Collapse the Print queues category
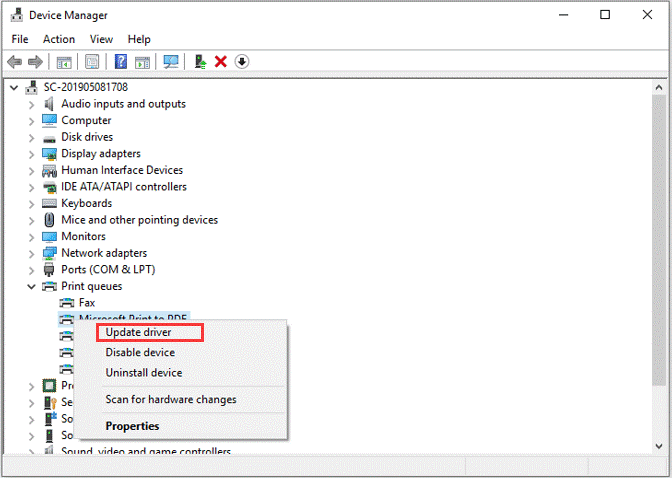This screenshot has height=478, width=672. click(31, 286)
